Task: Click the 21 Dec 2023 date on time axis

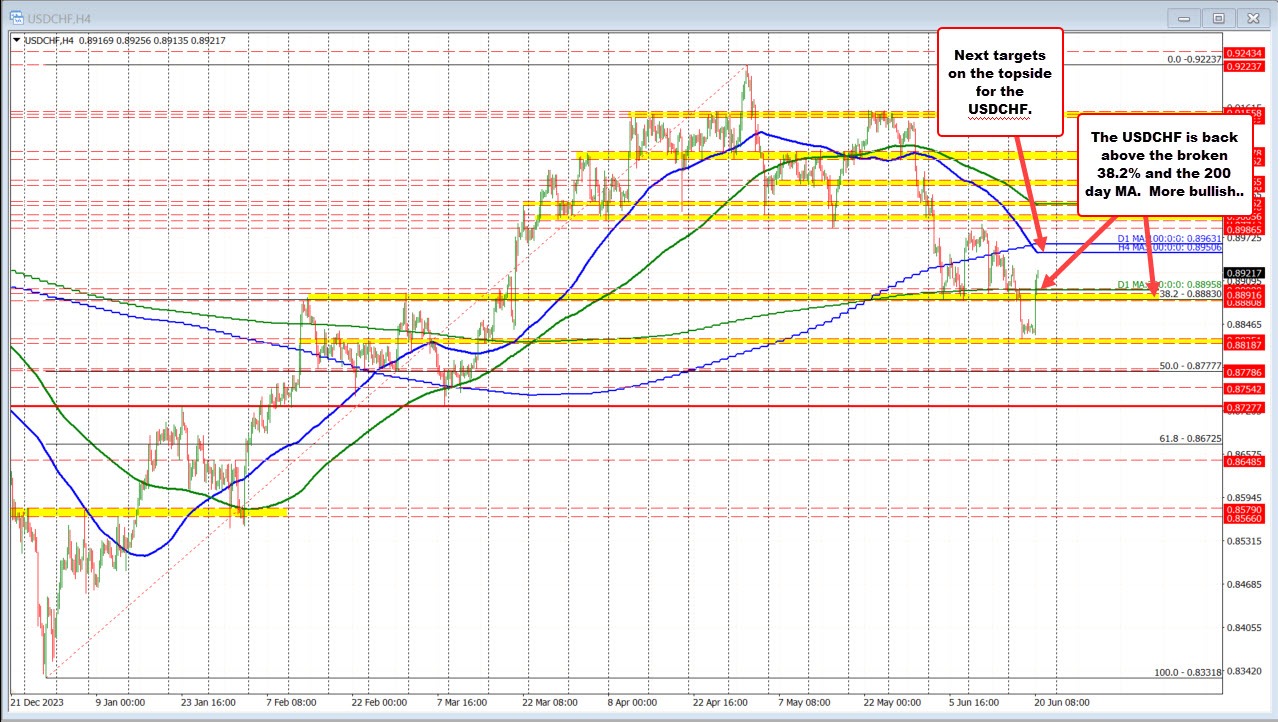Action: coord(39,702)
